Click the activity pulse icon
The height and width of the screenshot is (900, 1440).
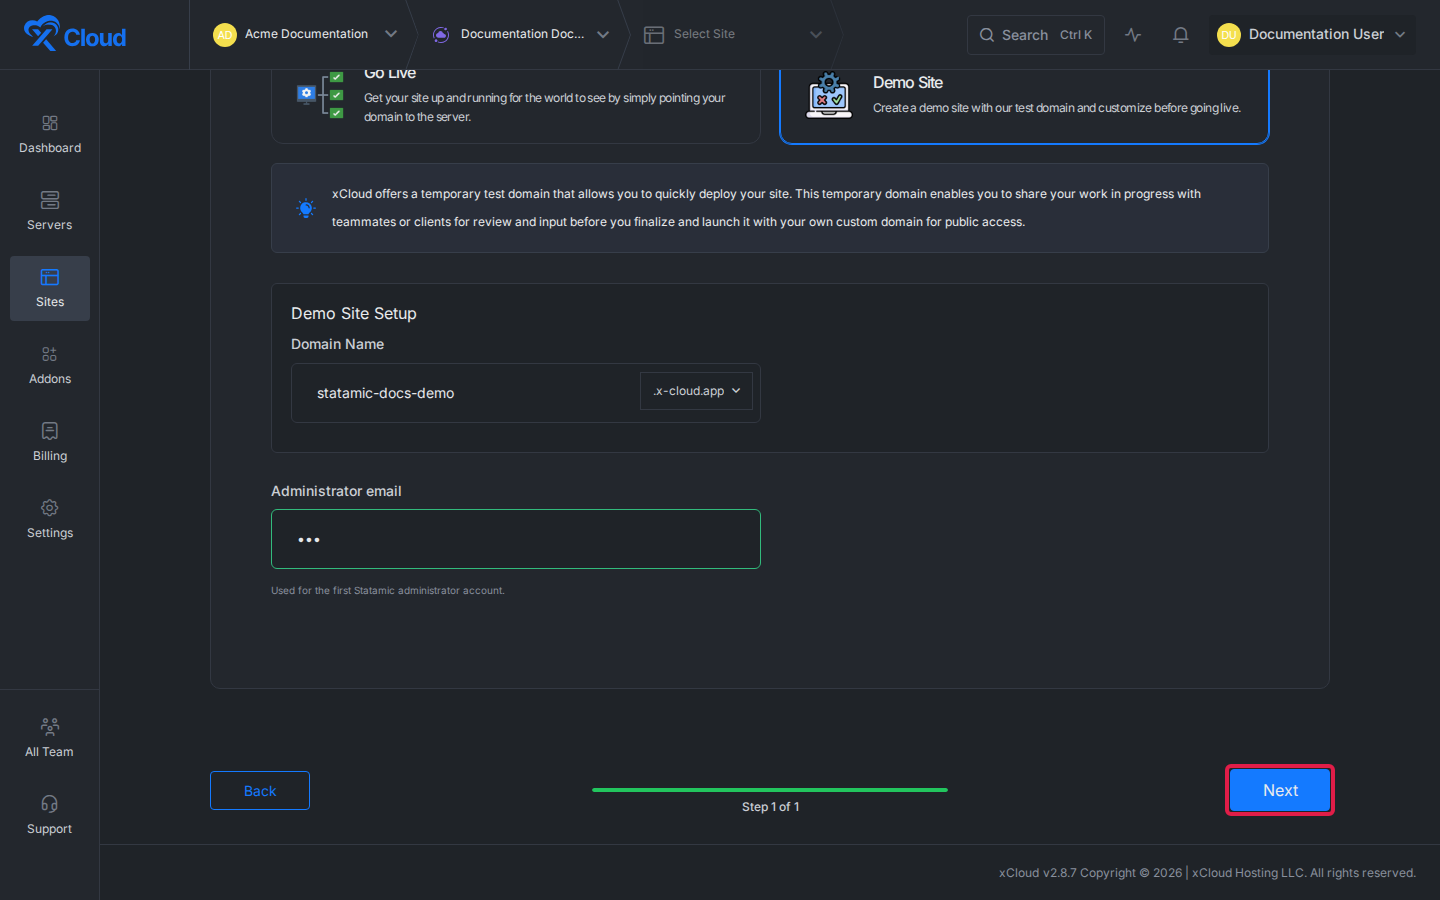click(x=1133, y=35)
